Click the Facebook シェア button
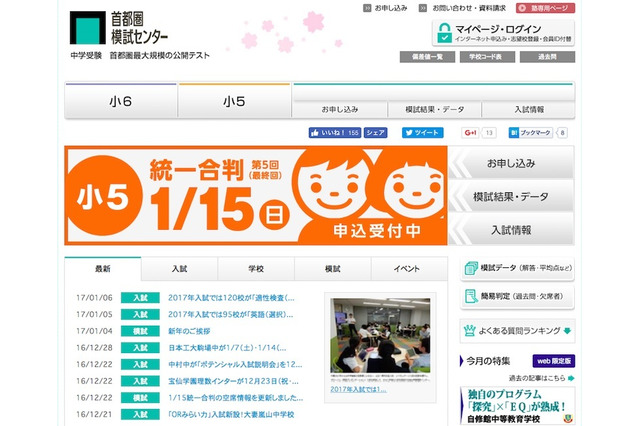This screenshot has height=426, width=640. (x=376, y=133)
